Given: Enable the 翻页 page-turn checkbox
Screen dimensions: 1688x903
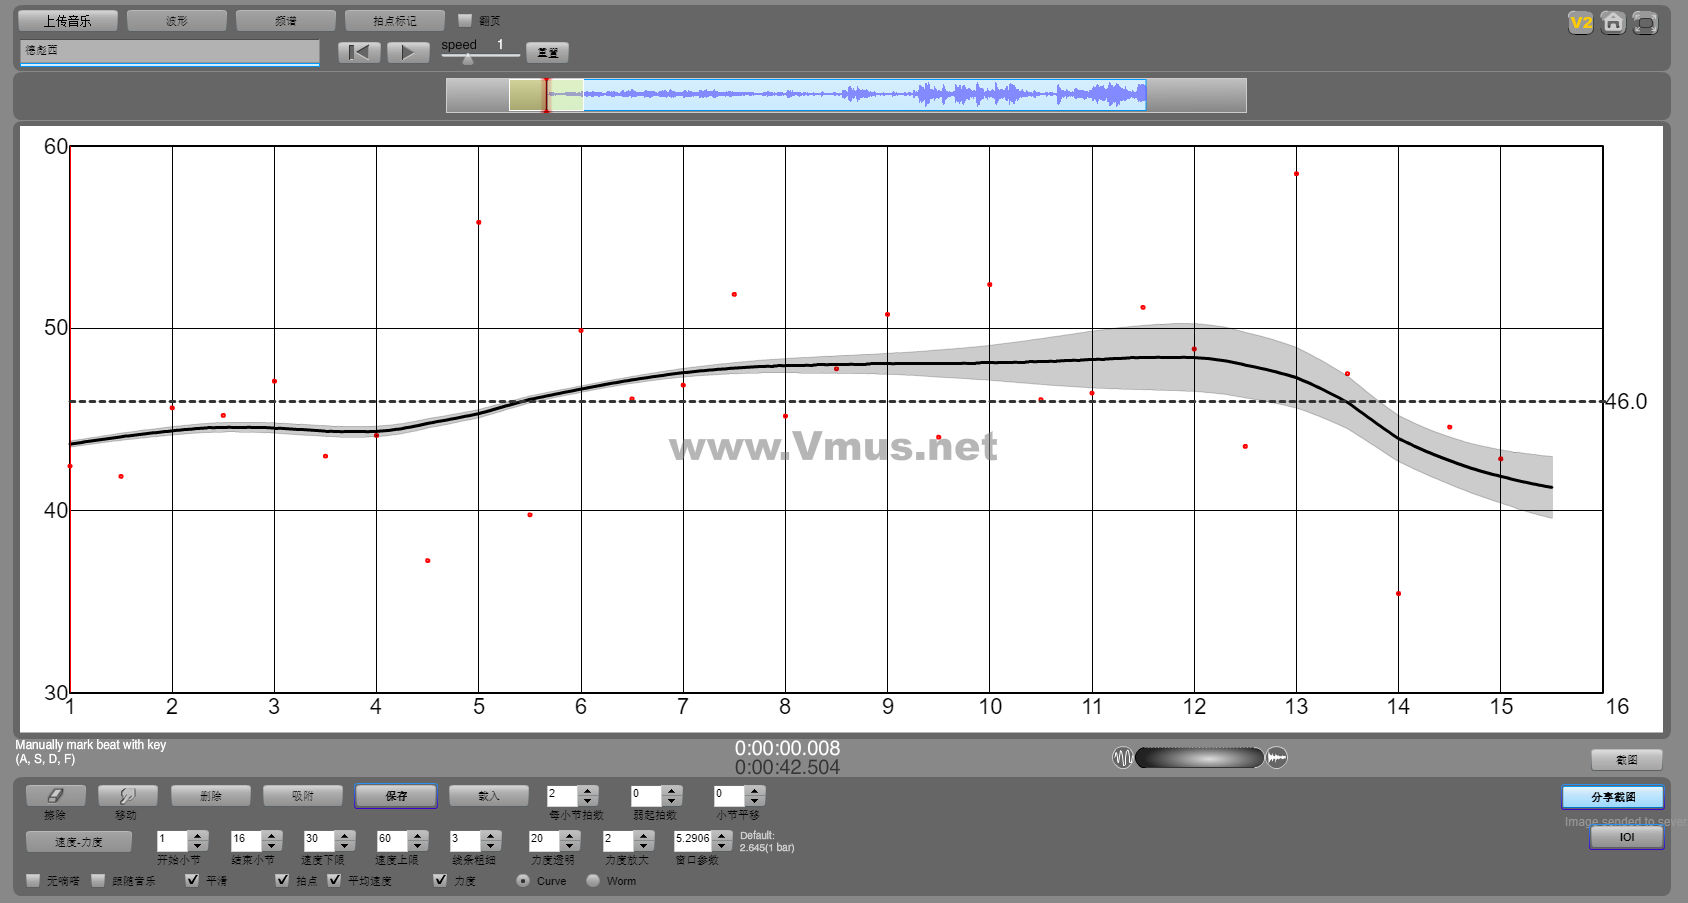Looking at the screenshot, I should pyautogui.click(x=465, y=20).
